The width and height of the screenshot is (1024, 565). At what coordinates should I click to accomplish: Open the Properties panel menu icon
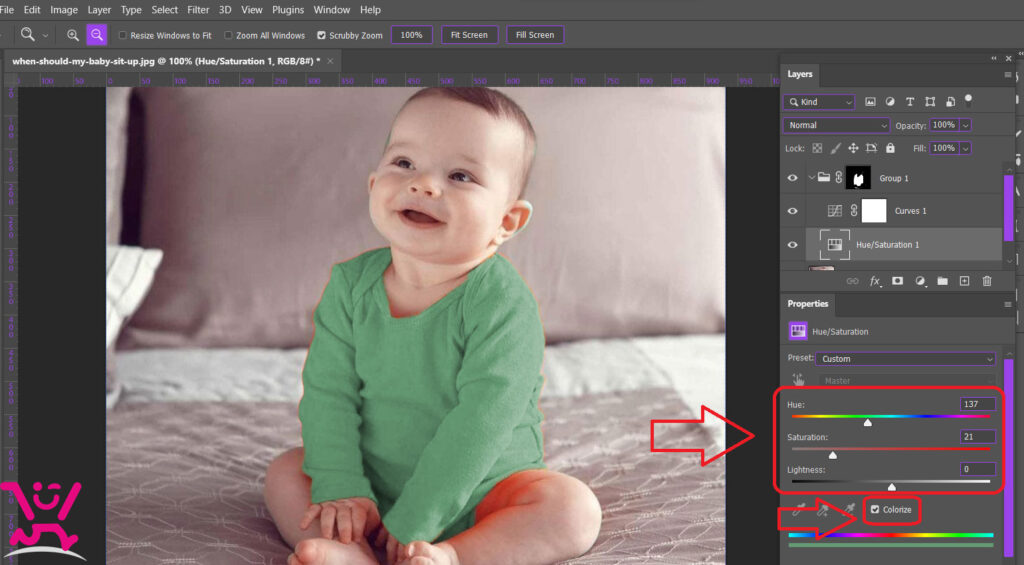[1008, 304]
